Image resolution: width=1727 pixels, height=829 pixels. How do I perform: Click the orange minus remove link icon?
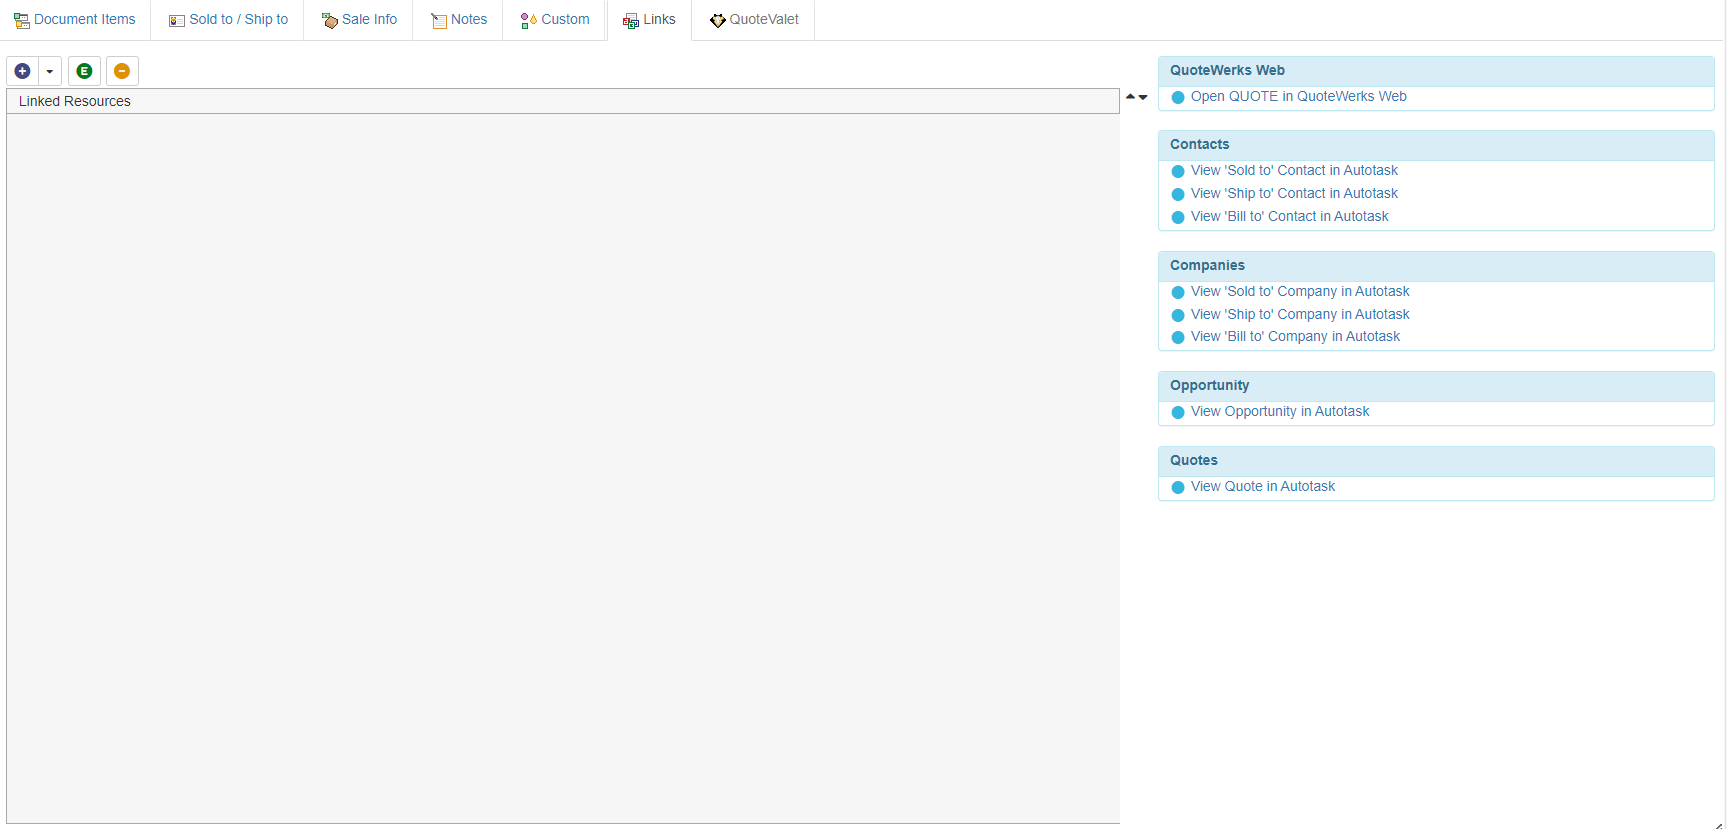122,71
